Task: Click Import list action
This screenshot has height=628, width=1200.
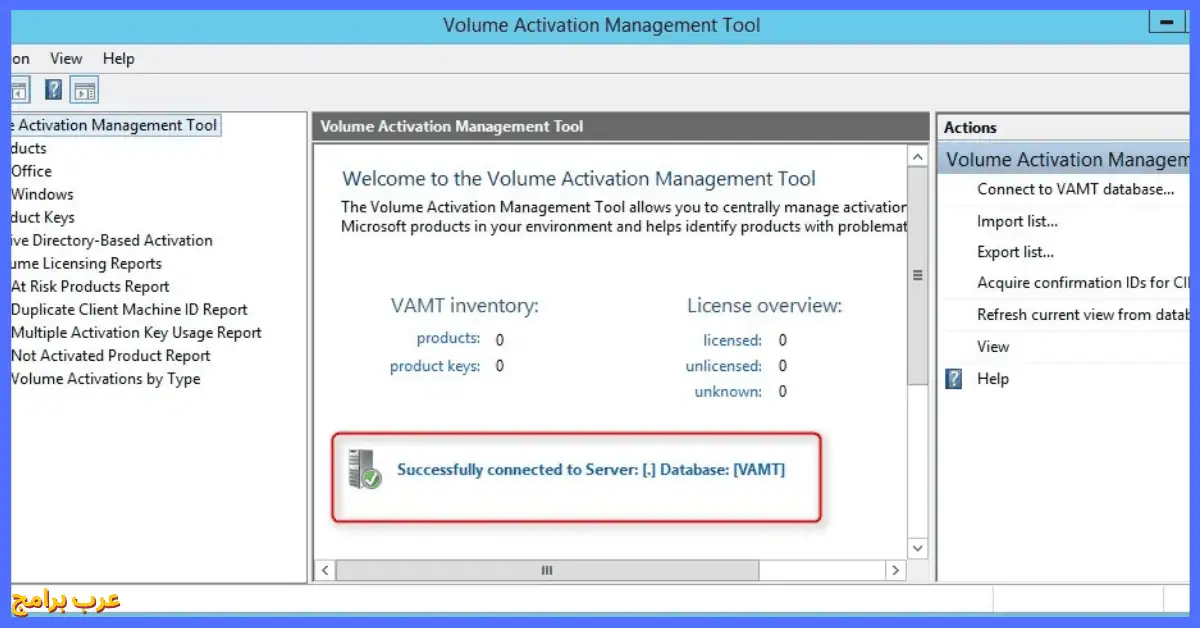Action: [1017, 221]
